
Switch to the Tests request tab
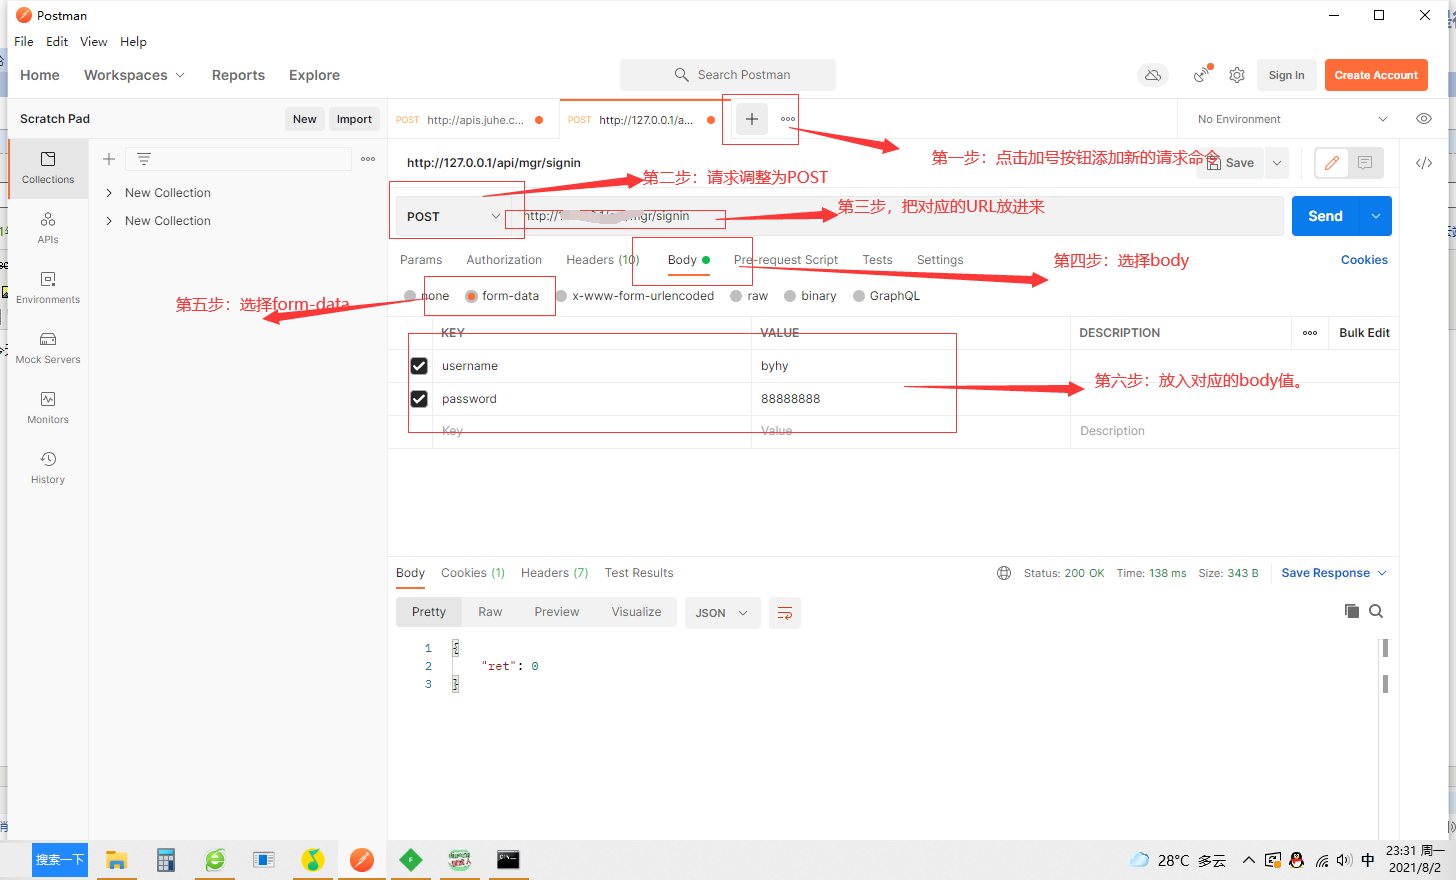tap(878, 260)
